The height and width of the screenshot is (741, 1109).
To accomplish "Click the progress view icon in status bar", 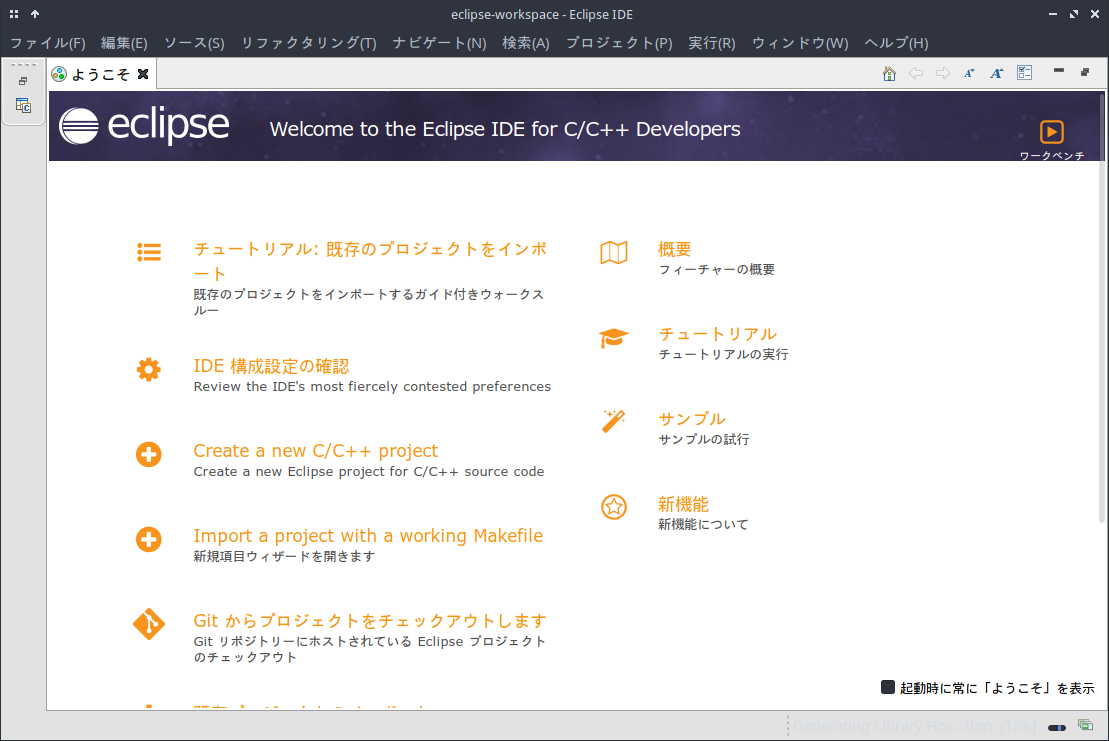I will coord(1085,725).
